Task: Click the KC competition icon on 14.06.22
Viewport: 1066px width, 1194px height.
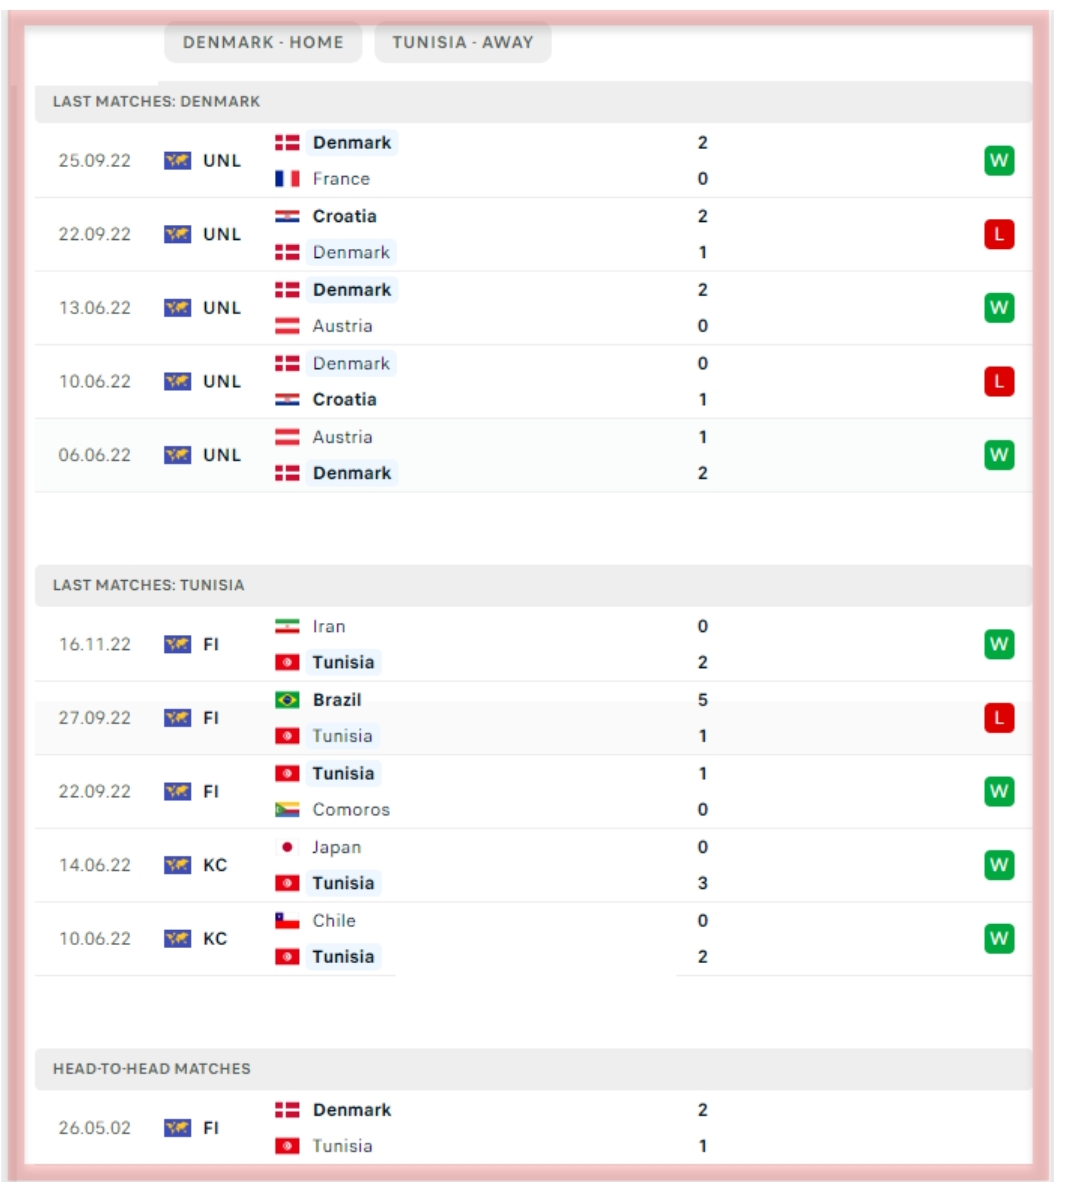Action: (x=177, y=865)
